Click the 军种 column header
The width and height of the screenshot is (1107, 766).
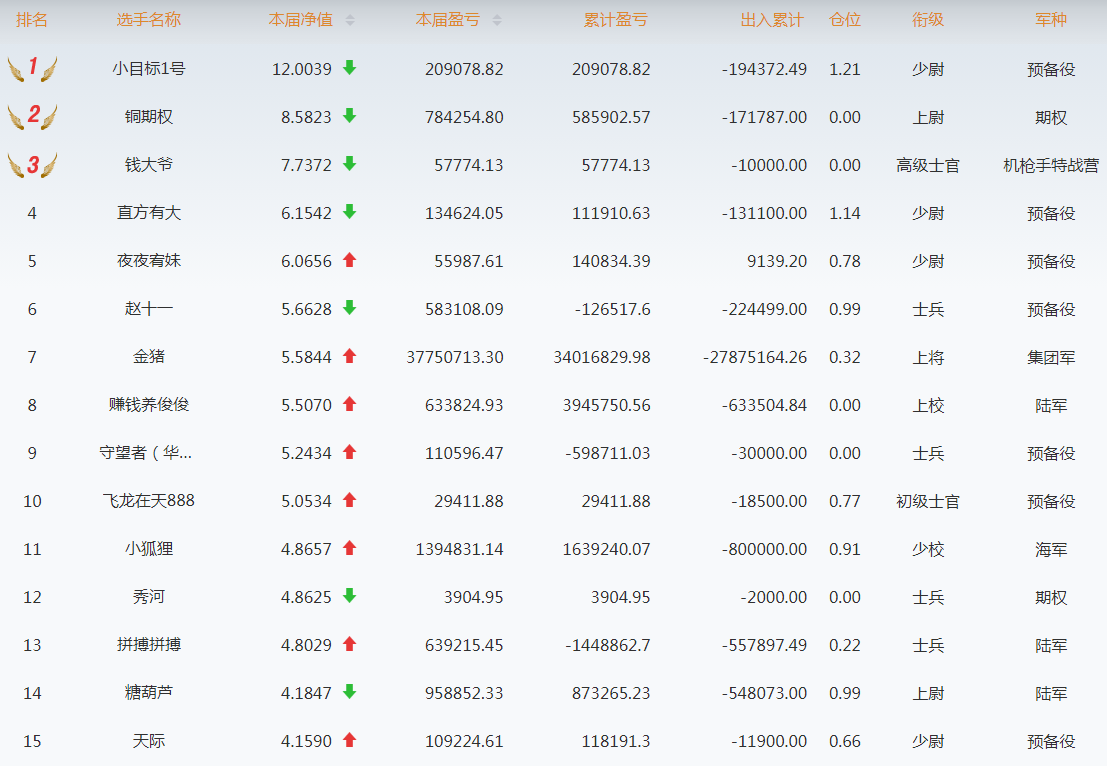coord(1051,21)
